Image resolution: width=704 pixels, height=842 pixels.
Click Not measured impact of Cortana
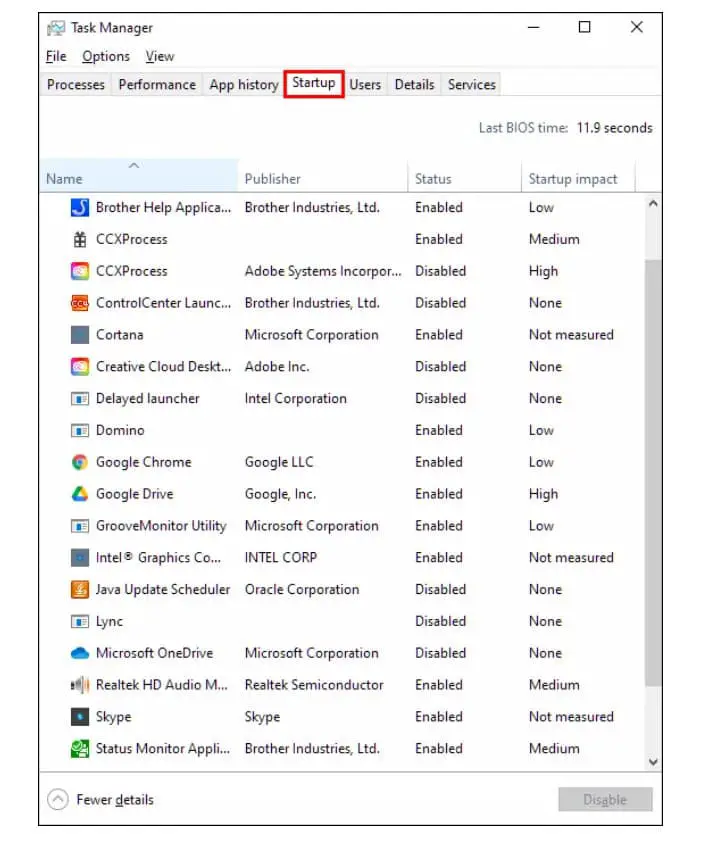pos(571,335)
